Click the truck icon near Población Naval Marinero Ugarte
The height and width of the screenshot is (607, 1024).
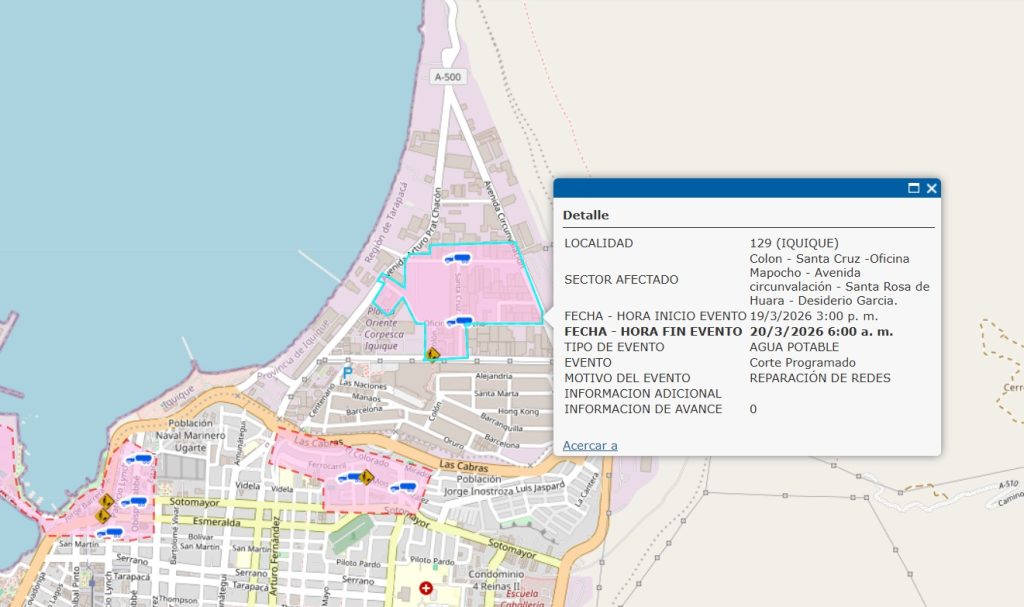138,459
